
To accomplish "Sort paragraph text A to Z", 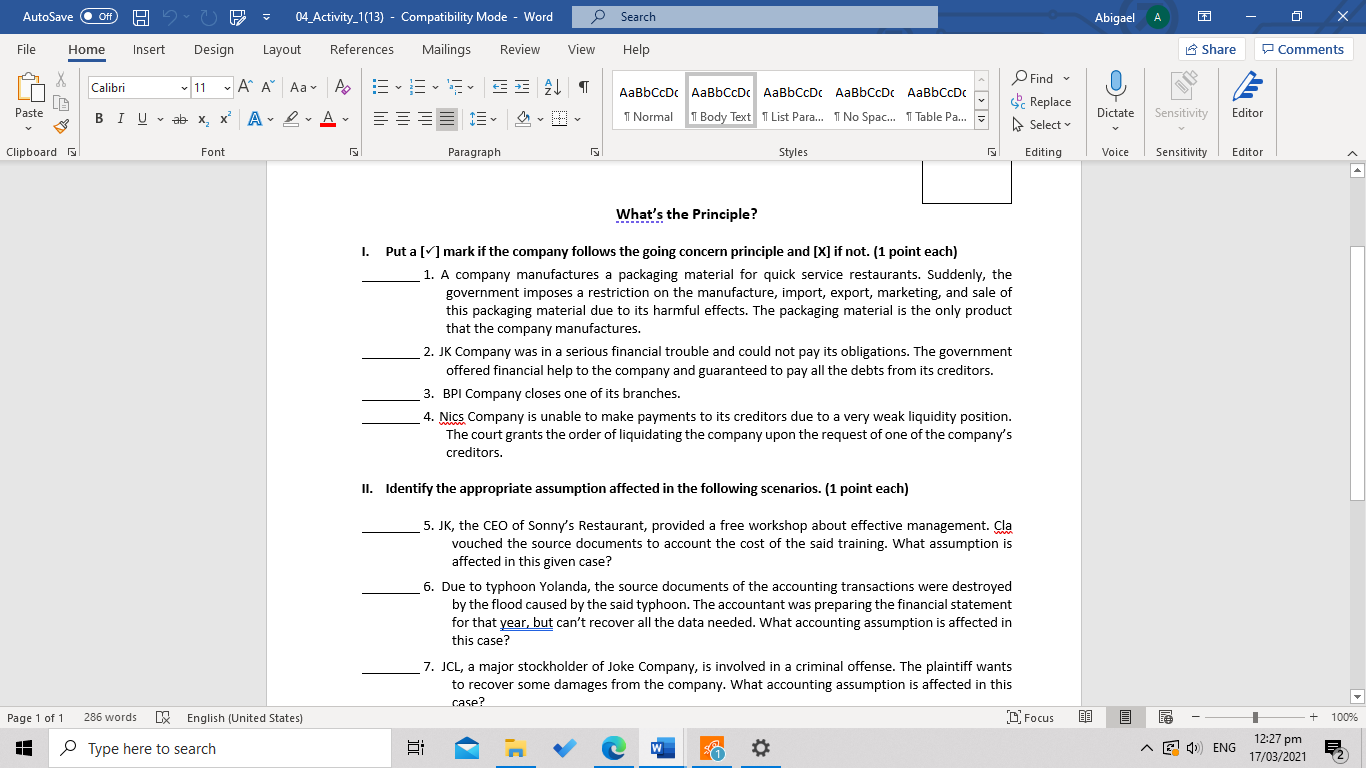I will [x=553, y=88].
